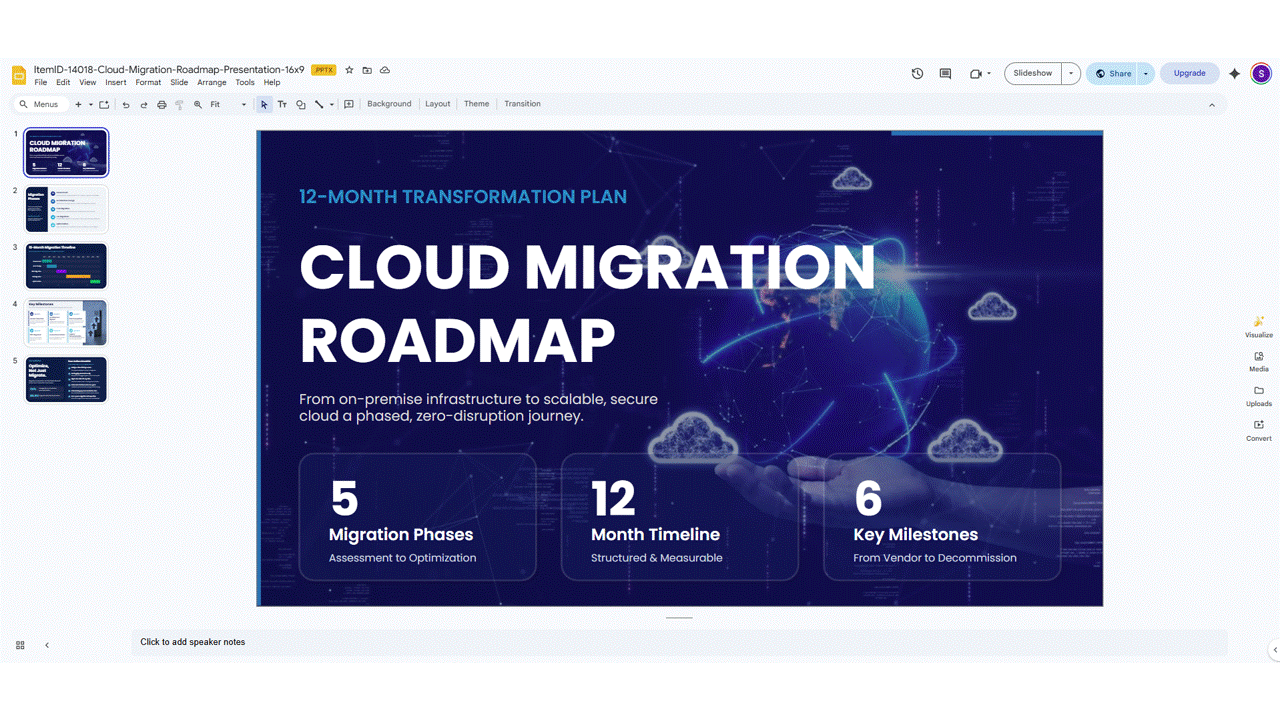
Task: Select slide 3 timeline thumbnail
Action: (x=66, y=266)
